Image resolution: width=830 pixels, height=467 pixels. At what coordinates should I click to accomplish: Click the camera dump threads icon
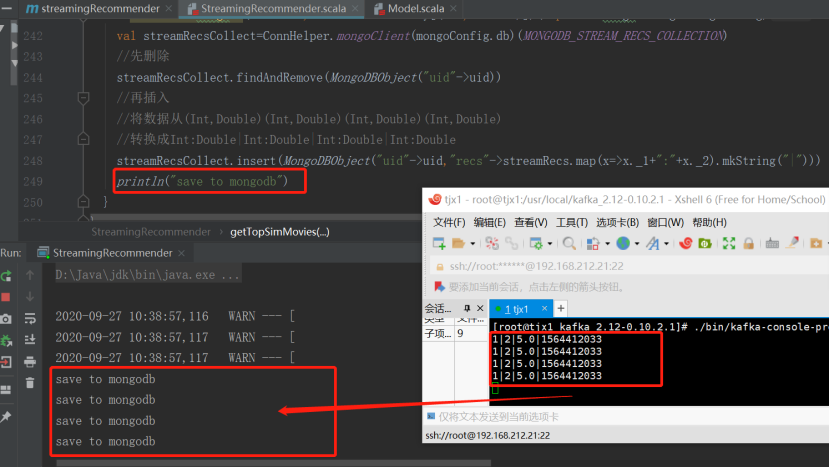pos(6,319)
